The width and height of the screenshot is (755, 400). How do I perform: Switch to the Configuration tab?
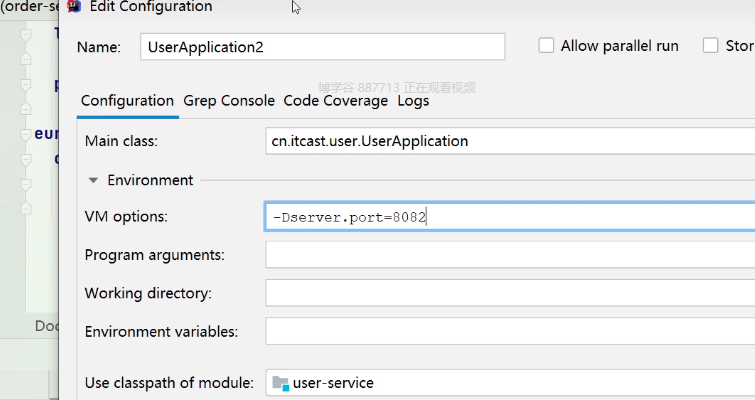point(127,100)
